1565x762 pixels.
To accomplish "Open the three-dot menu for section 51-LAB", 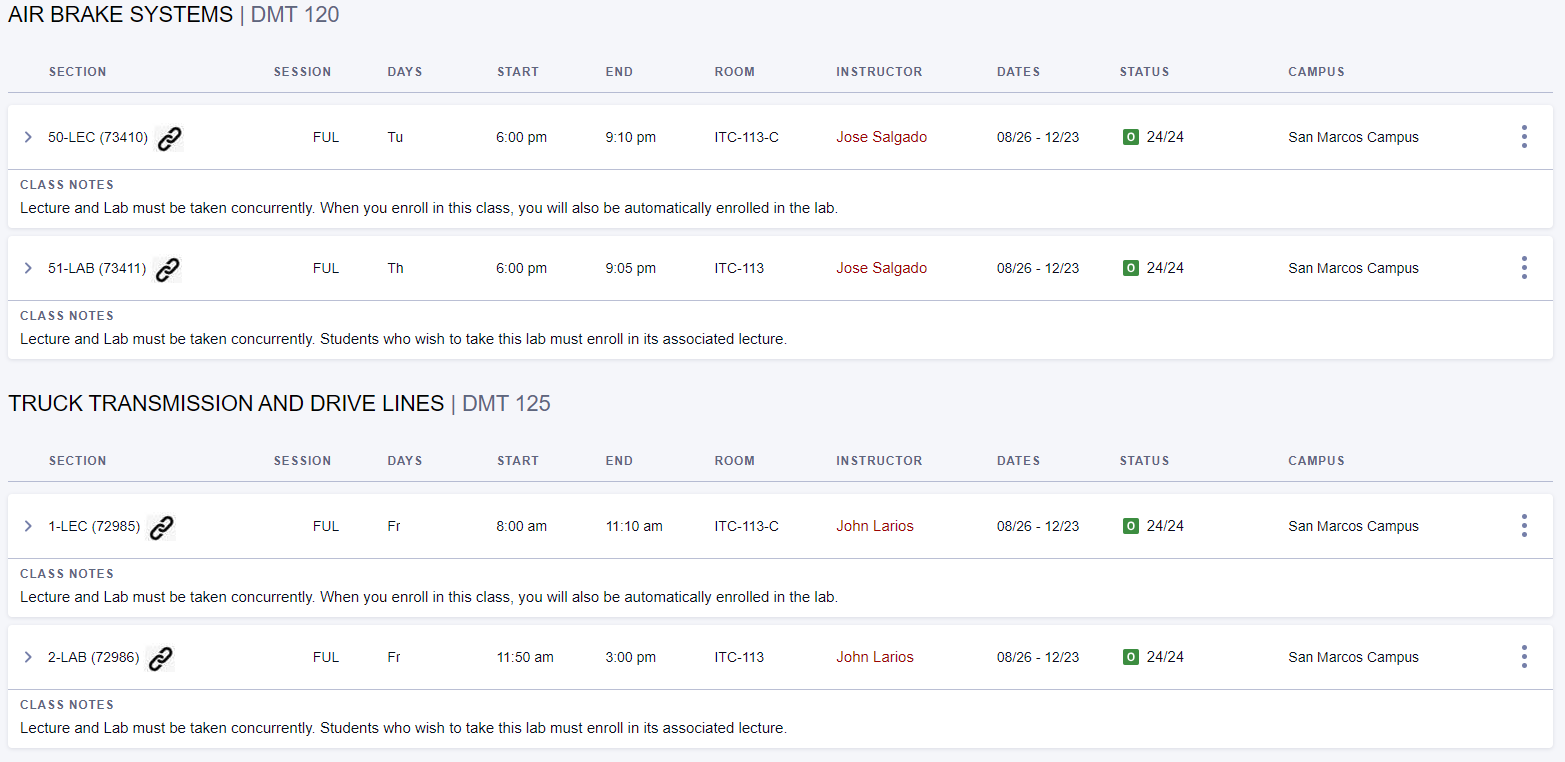I will 1524,268.
